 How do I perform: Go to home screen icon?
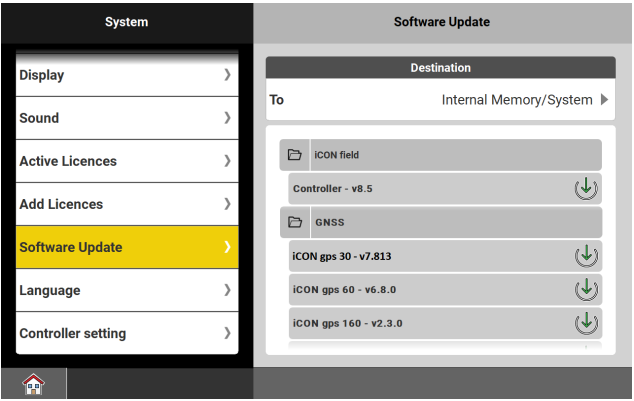pos(34,384)
